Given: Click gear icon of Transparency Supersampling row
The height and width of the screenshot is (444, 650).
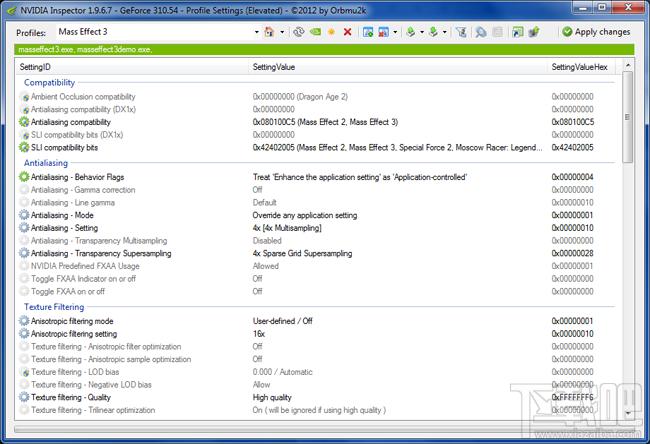Looking at the screenshot, I should 24,253.
